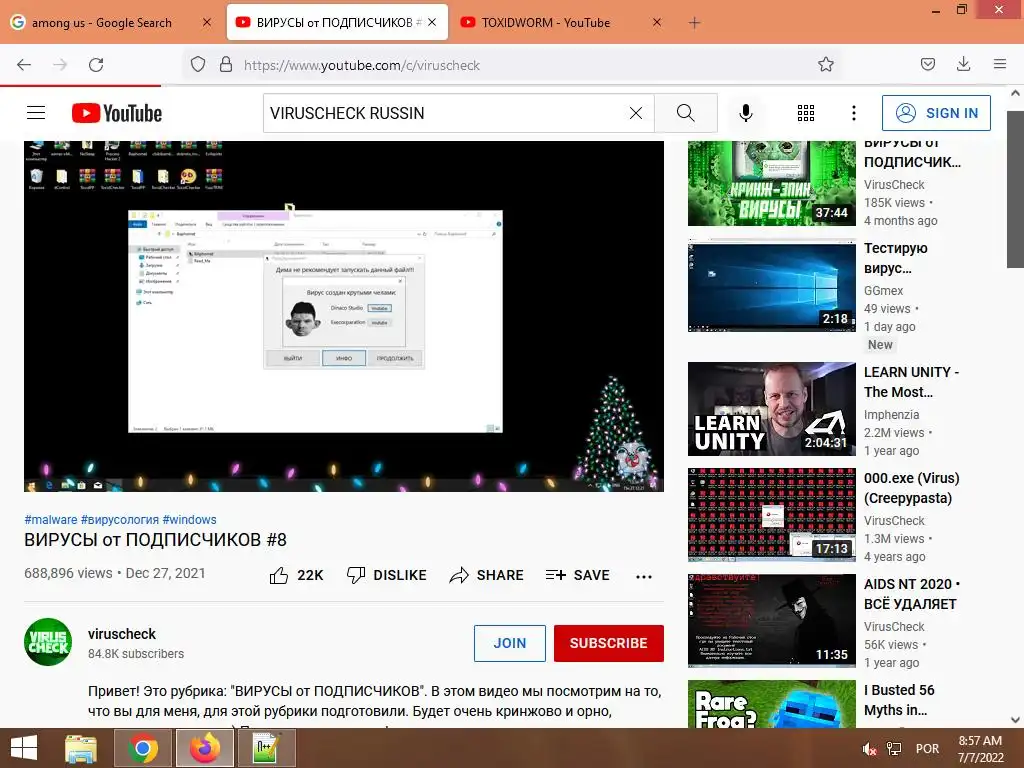Open the viruscheck channel avatar
Image resolution: width=1024 pixels, height=768 pixels.
point(48,642)
